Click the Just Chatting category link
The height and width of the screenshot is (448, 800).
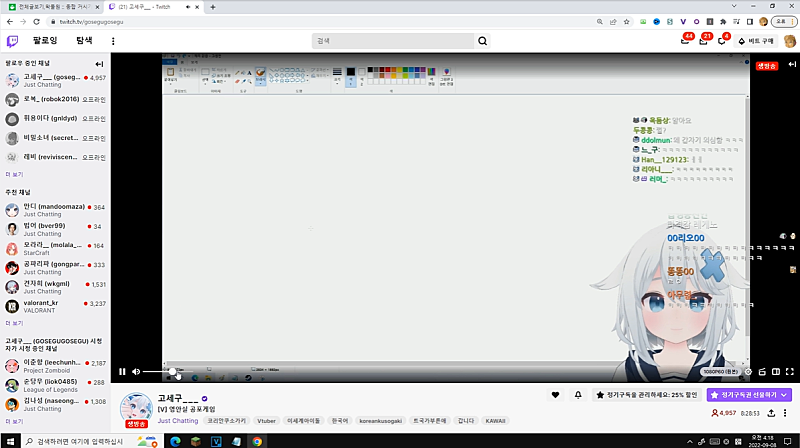[178, 420]
